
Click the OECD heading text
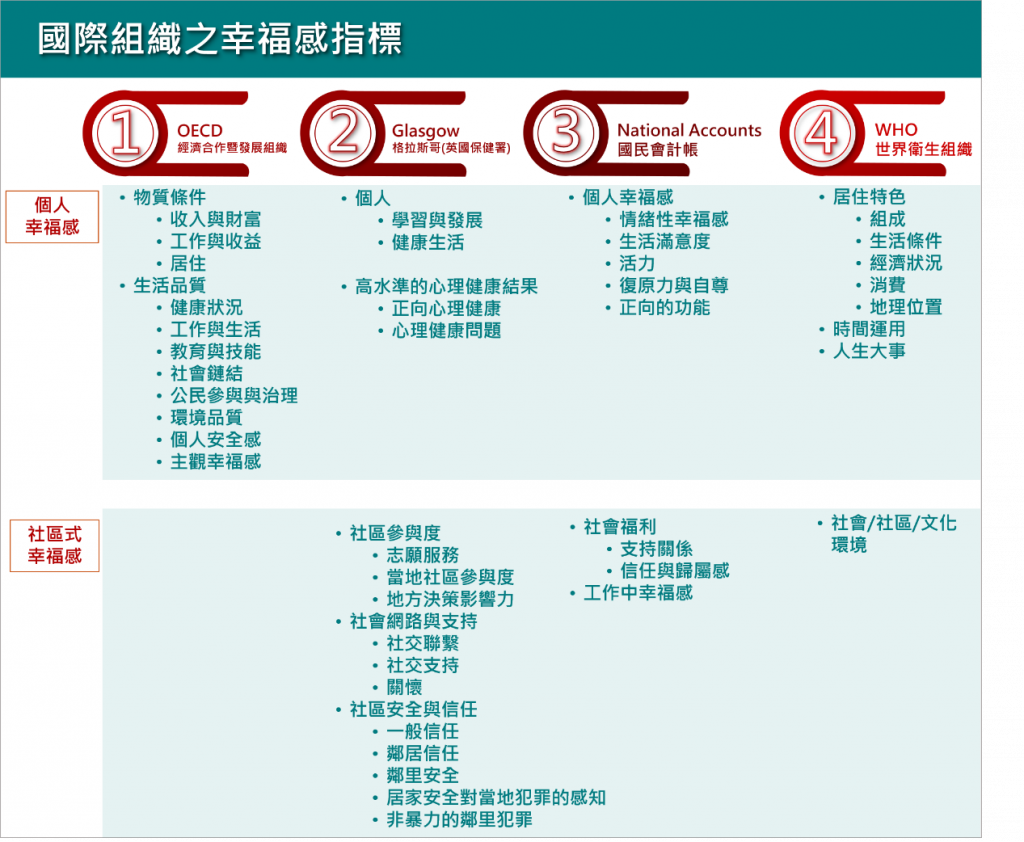coord(200,131)
